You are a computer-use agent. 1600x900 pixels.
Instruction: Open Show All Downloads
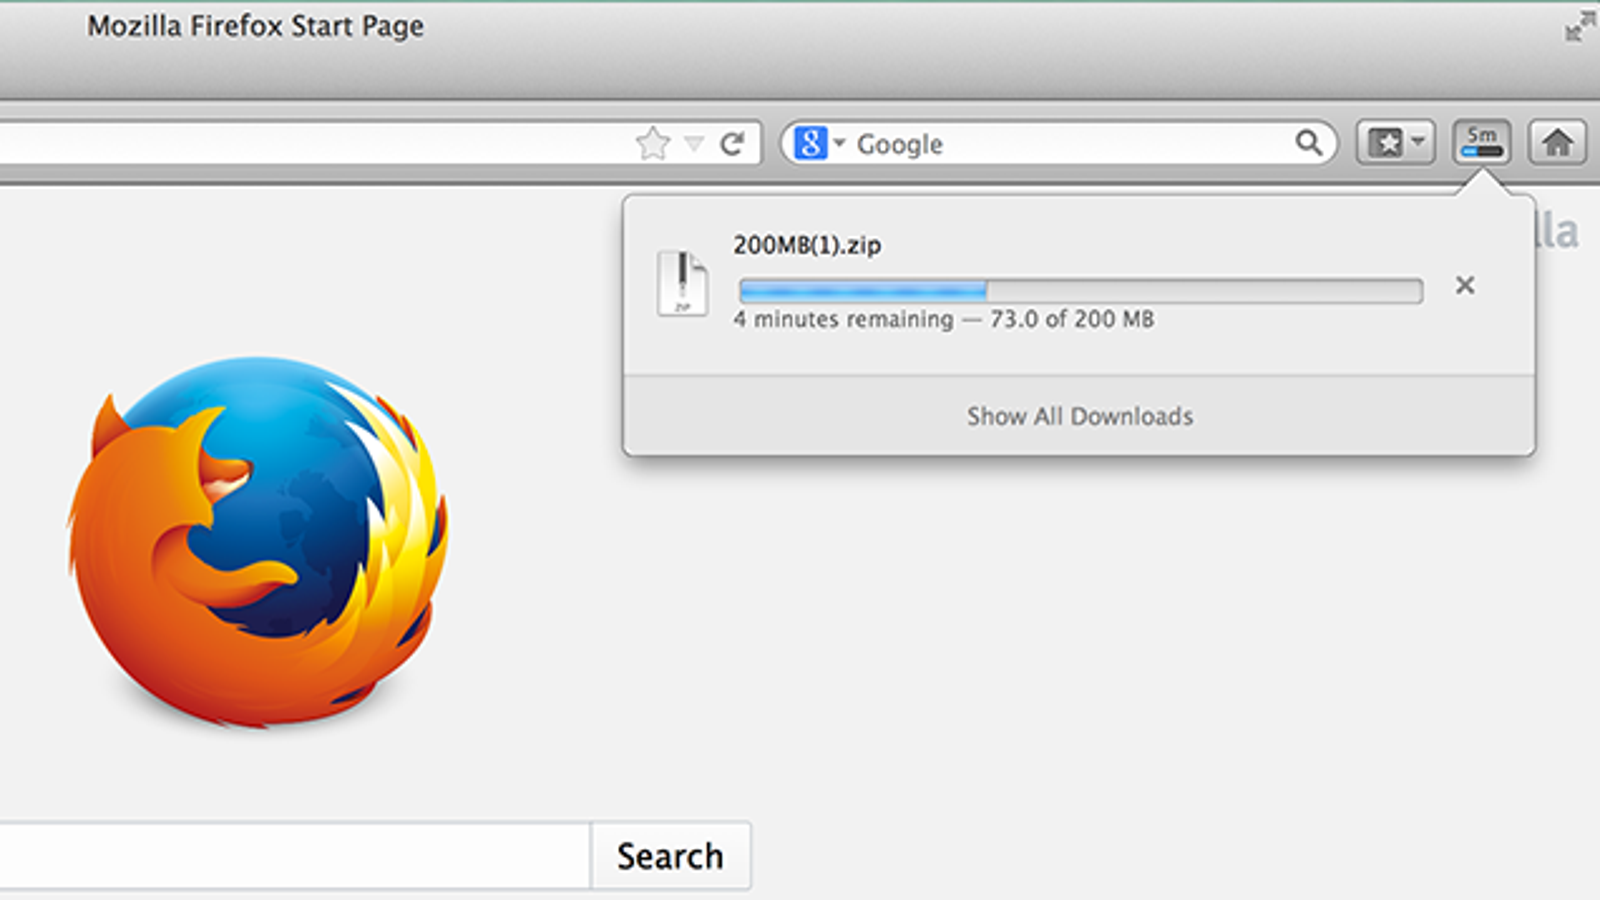(x=1080, y=416)
